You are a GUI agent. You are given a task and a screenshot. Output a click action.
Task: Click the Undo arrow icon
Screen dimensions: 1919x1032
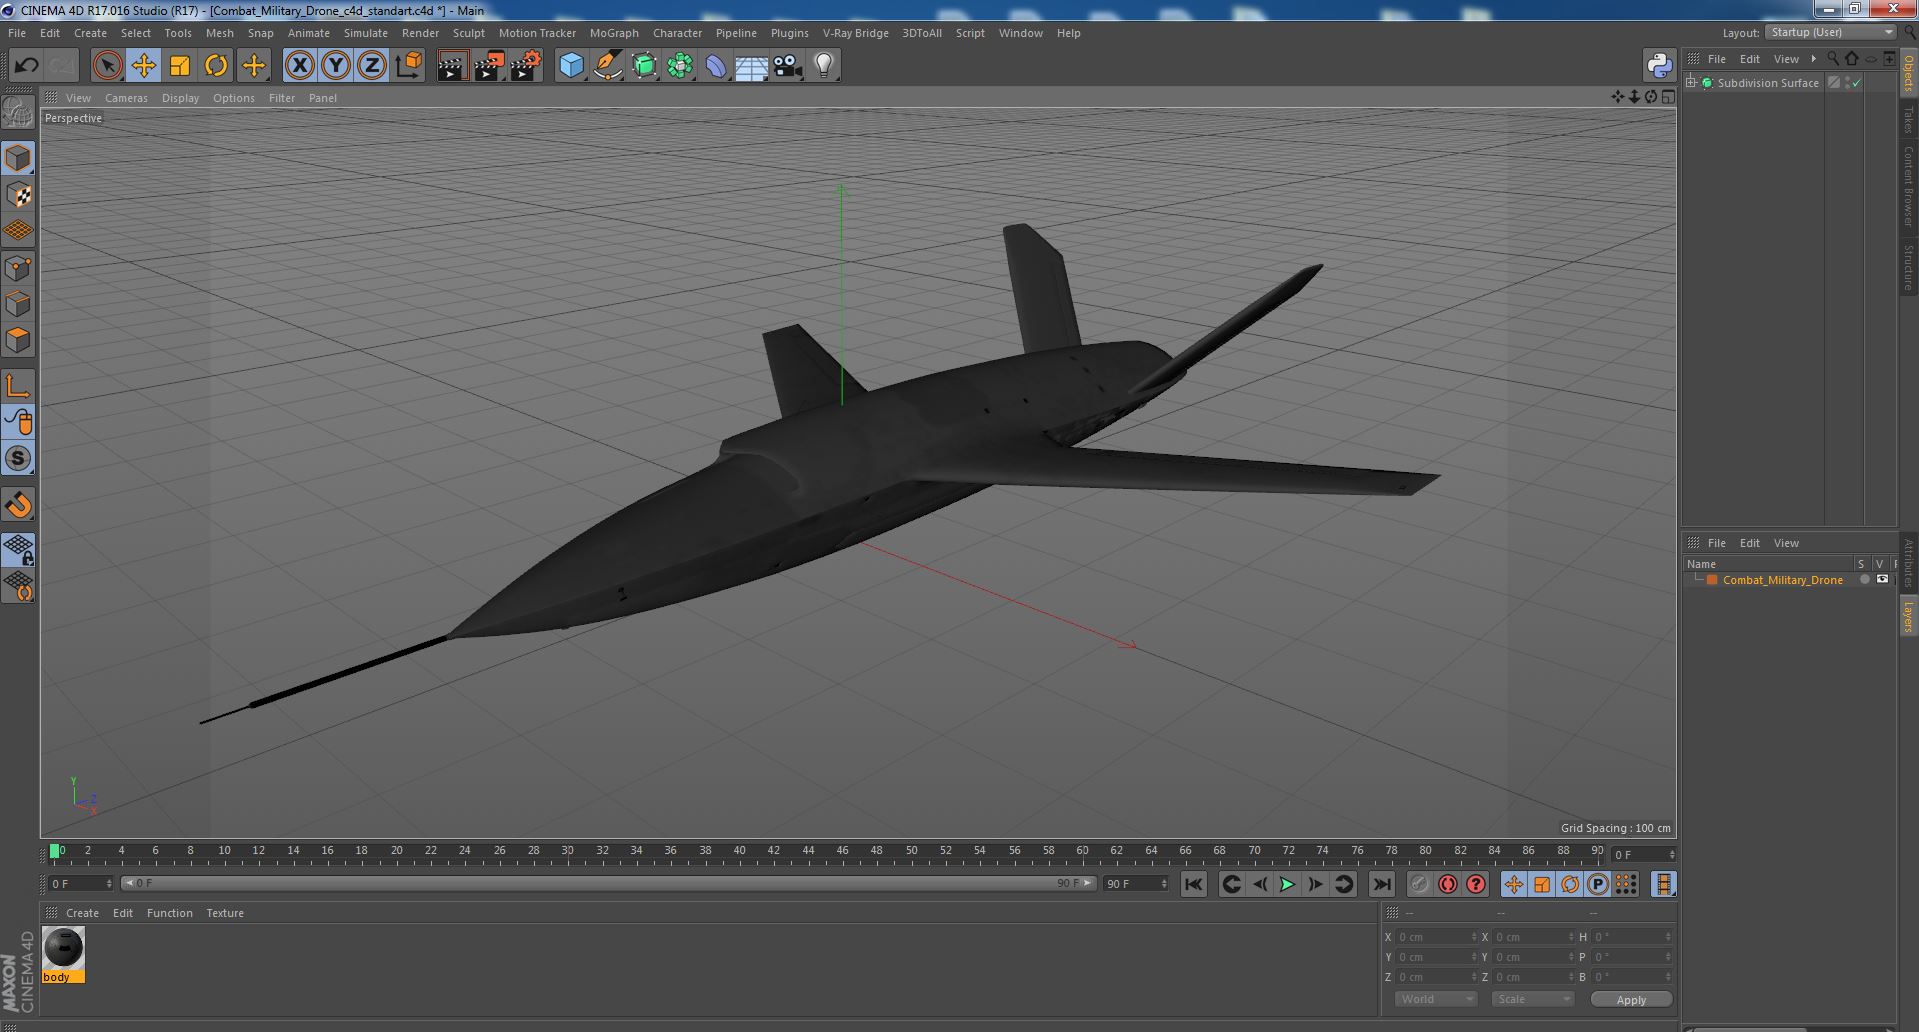(x=26, y=66)
